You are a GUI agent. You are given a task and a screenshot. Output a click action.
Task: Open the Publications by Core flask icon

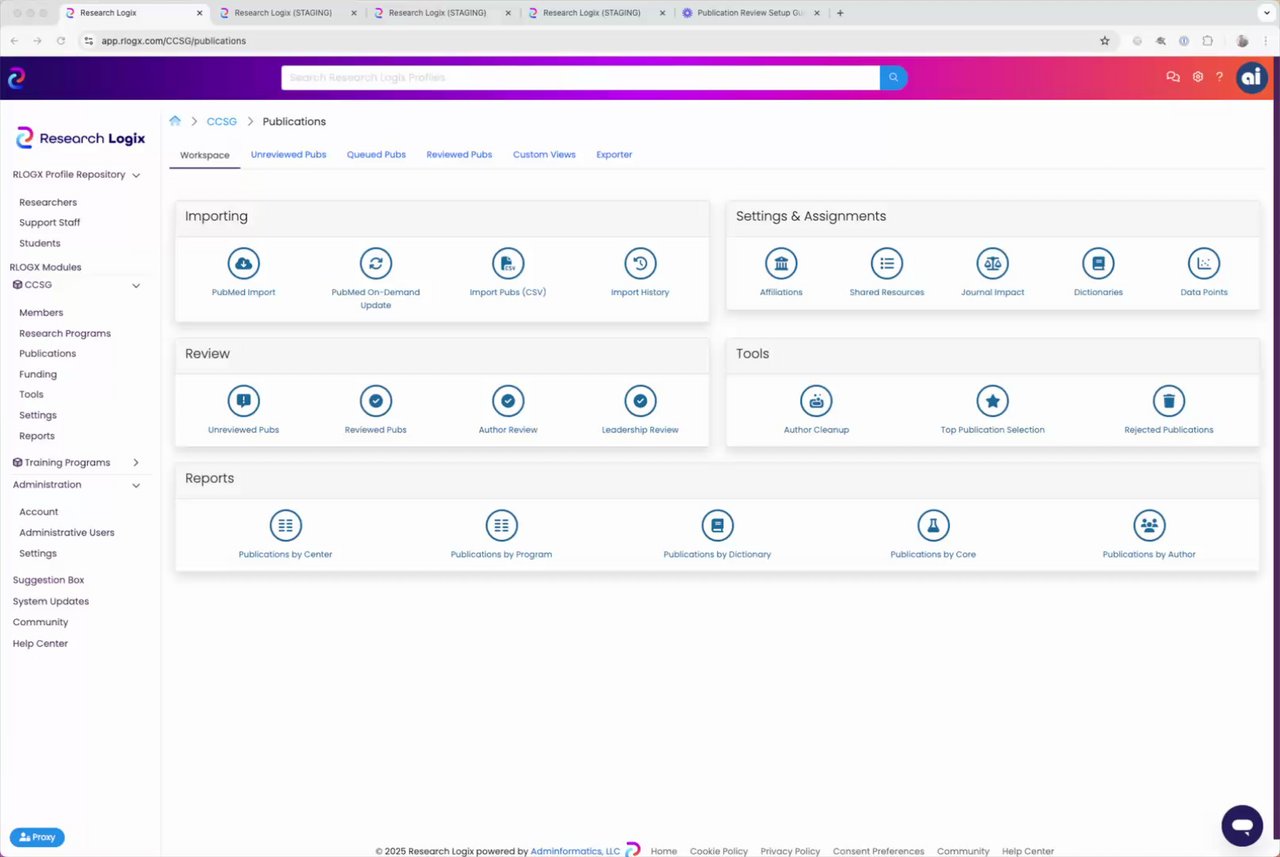click(x=933, y=525)
